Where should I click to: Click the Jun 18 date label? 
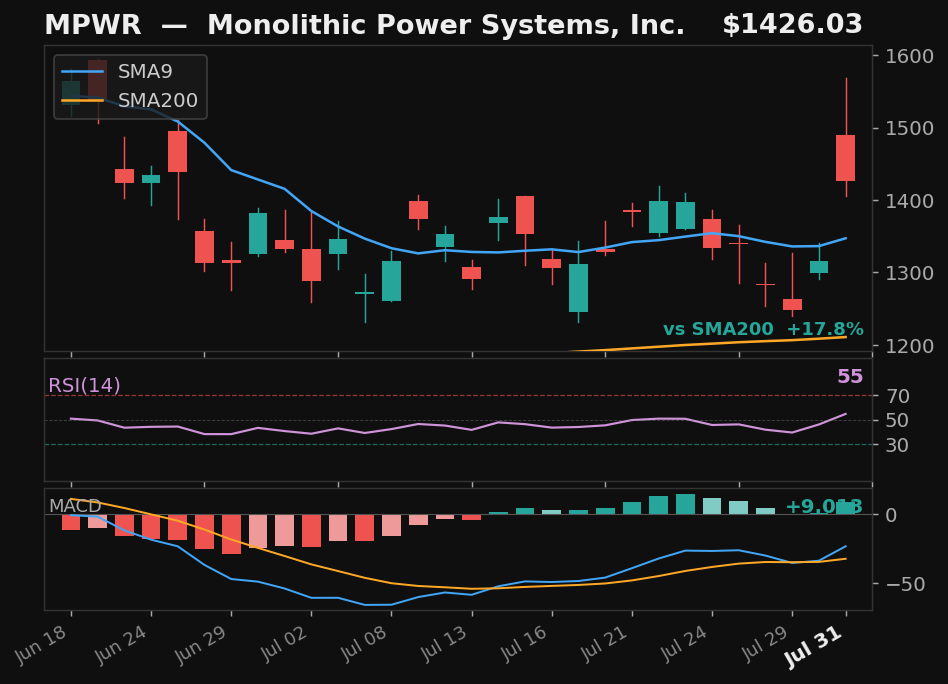point(42,644)
